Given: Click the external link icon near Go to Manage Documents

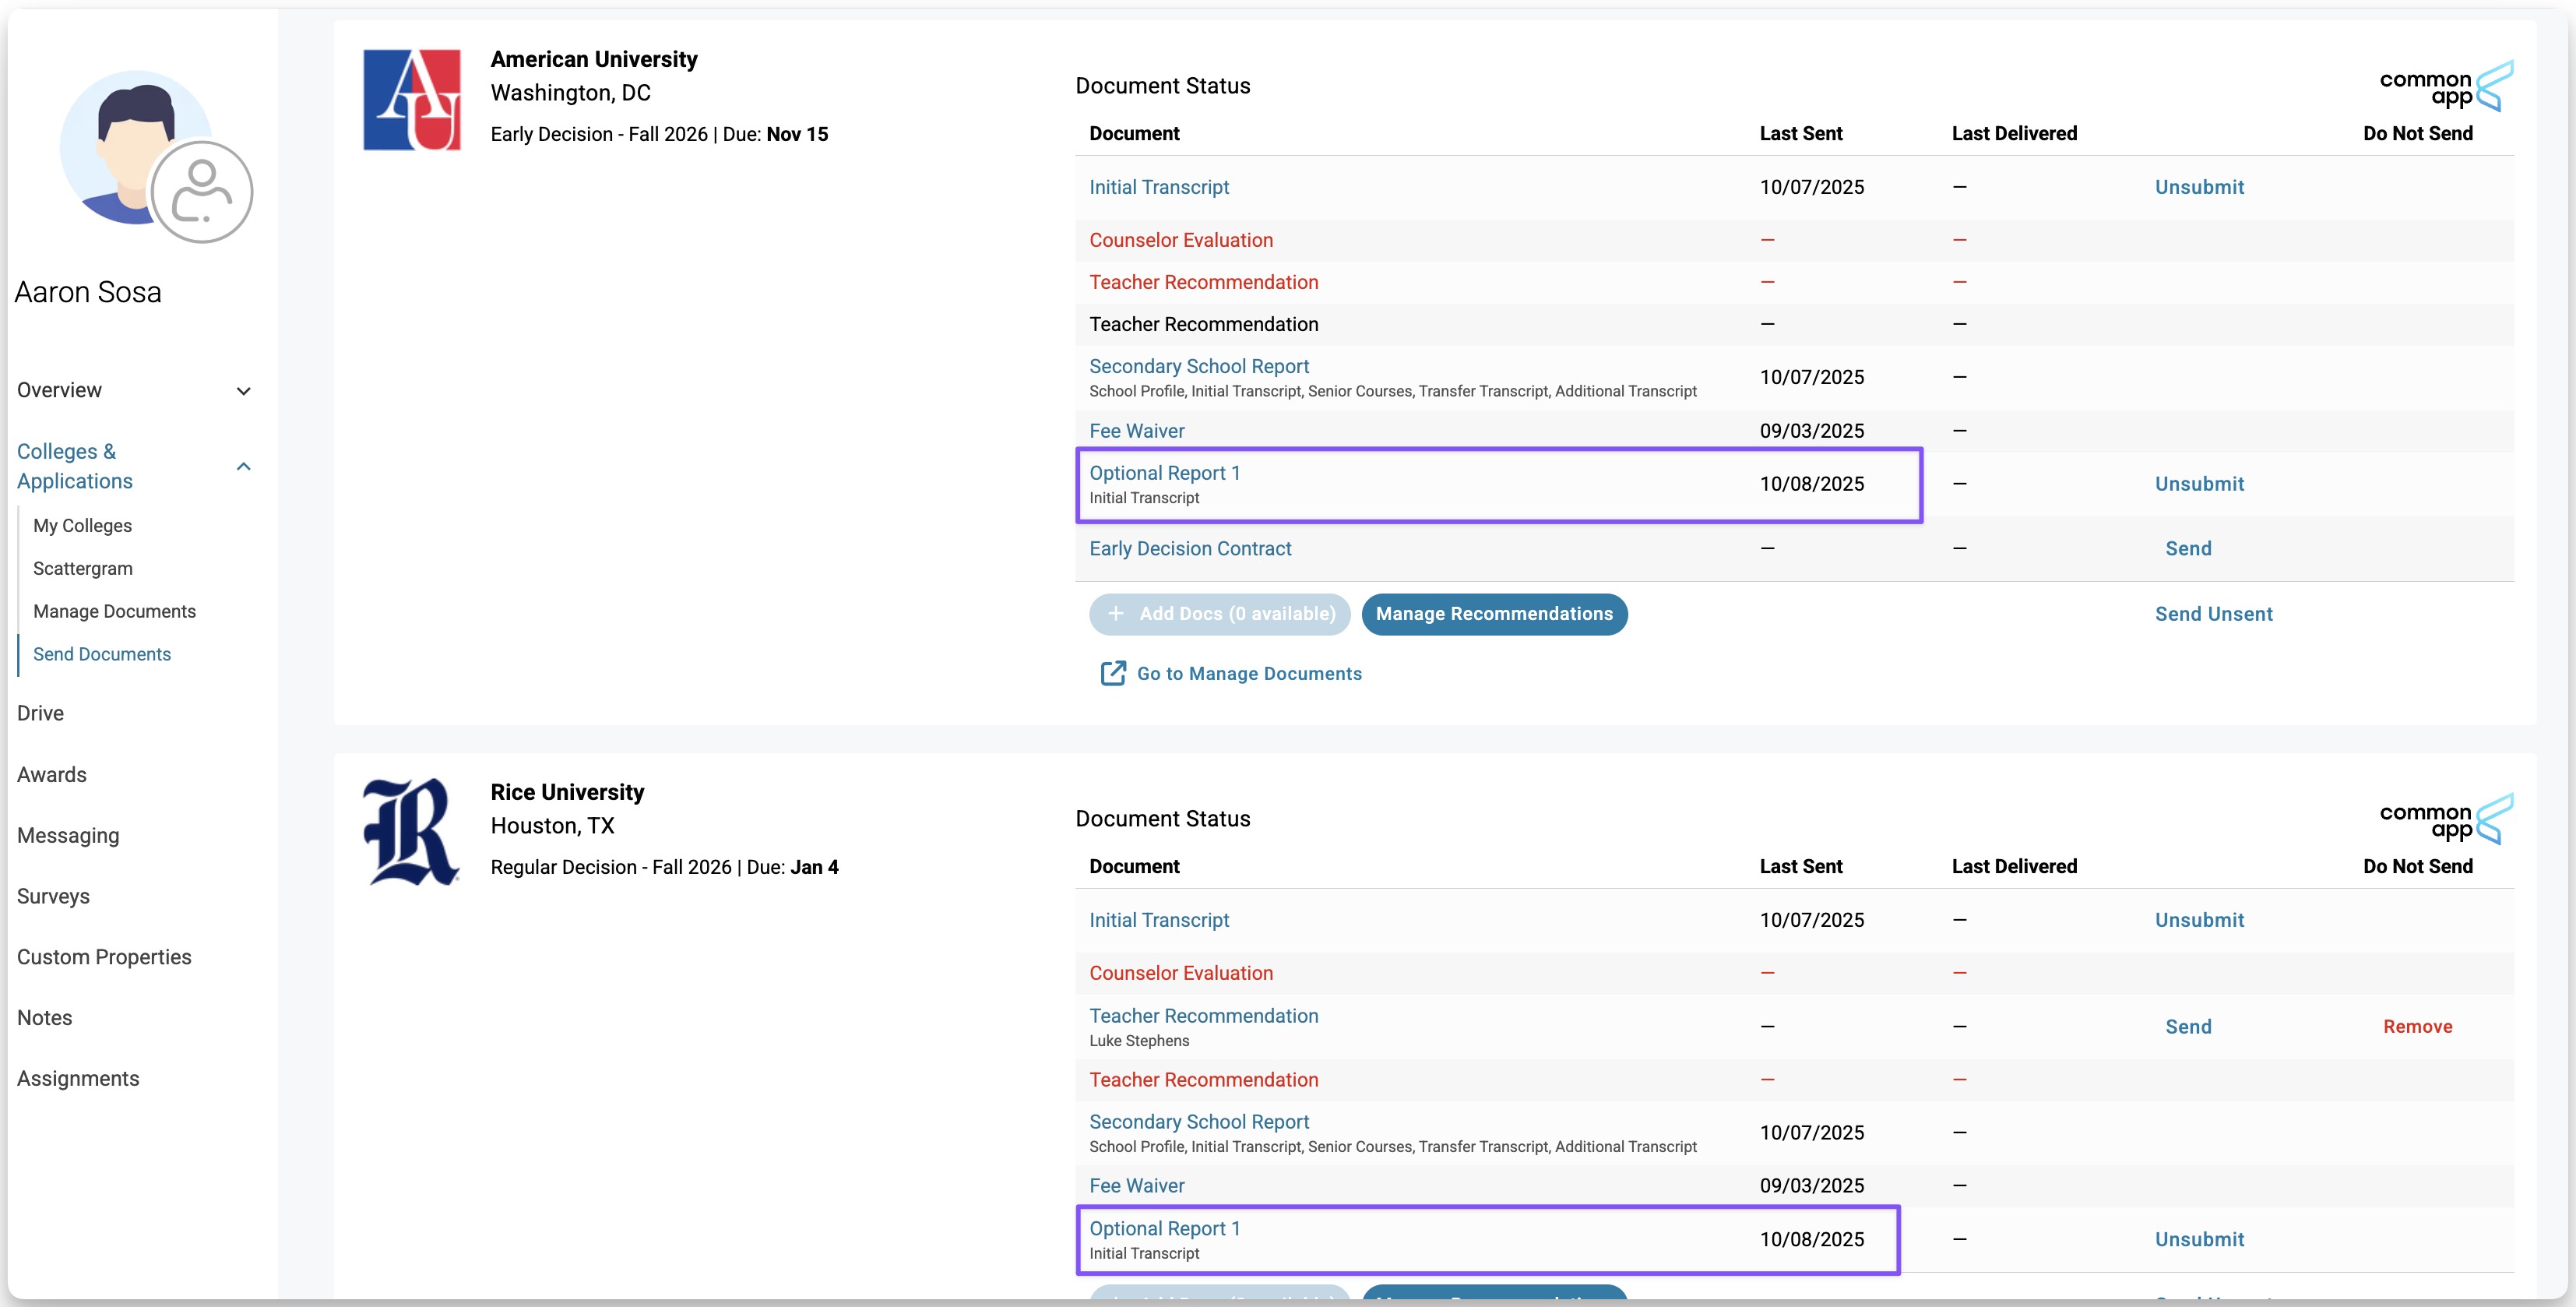Looking at the screenshot, I should click(x=1113, y=673).
